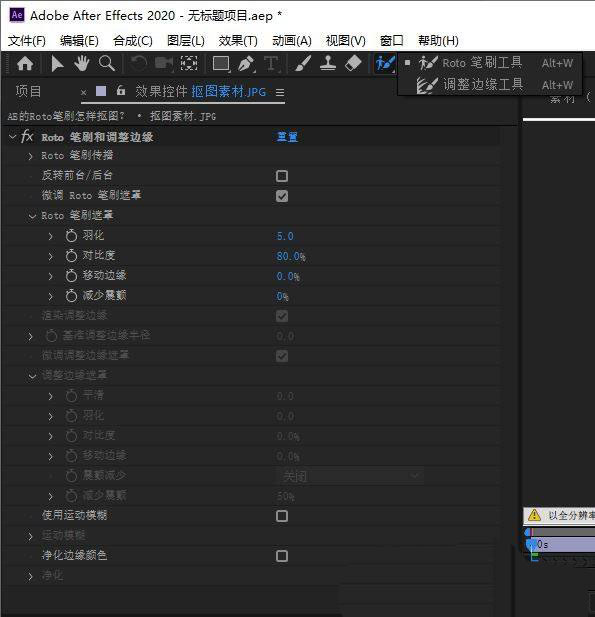
Task: Select the Eraser tool
Action: click(x=353, y=63)
